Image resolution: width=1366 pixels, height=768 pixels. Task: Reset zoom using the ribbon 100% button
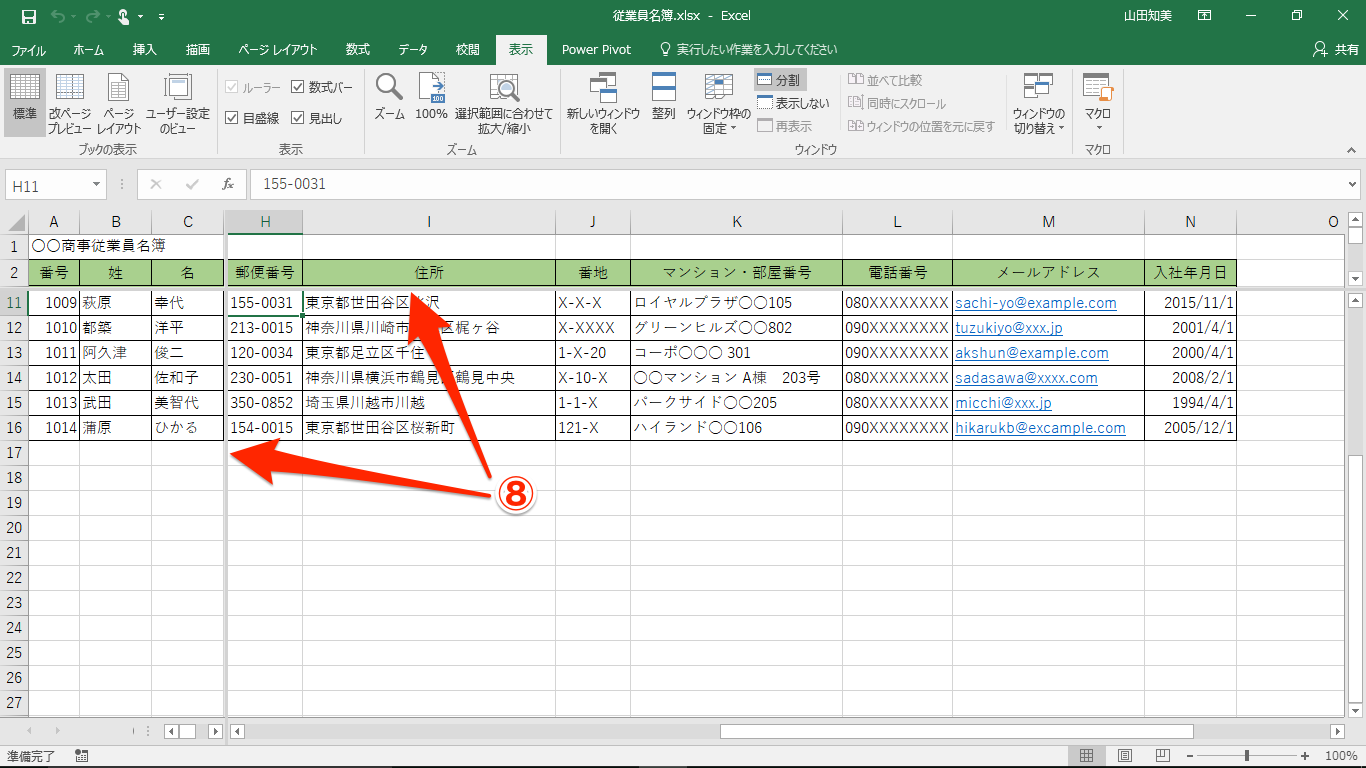[431, 97]
